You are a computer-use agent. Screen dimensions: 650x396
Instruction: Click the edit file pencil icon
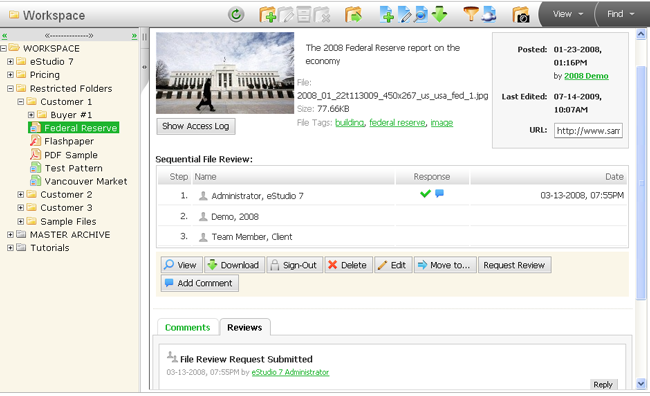[x=404, y=15]
